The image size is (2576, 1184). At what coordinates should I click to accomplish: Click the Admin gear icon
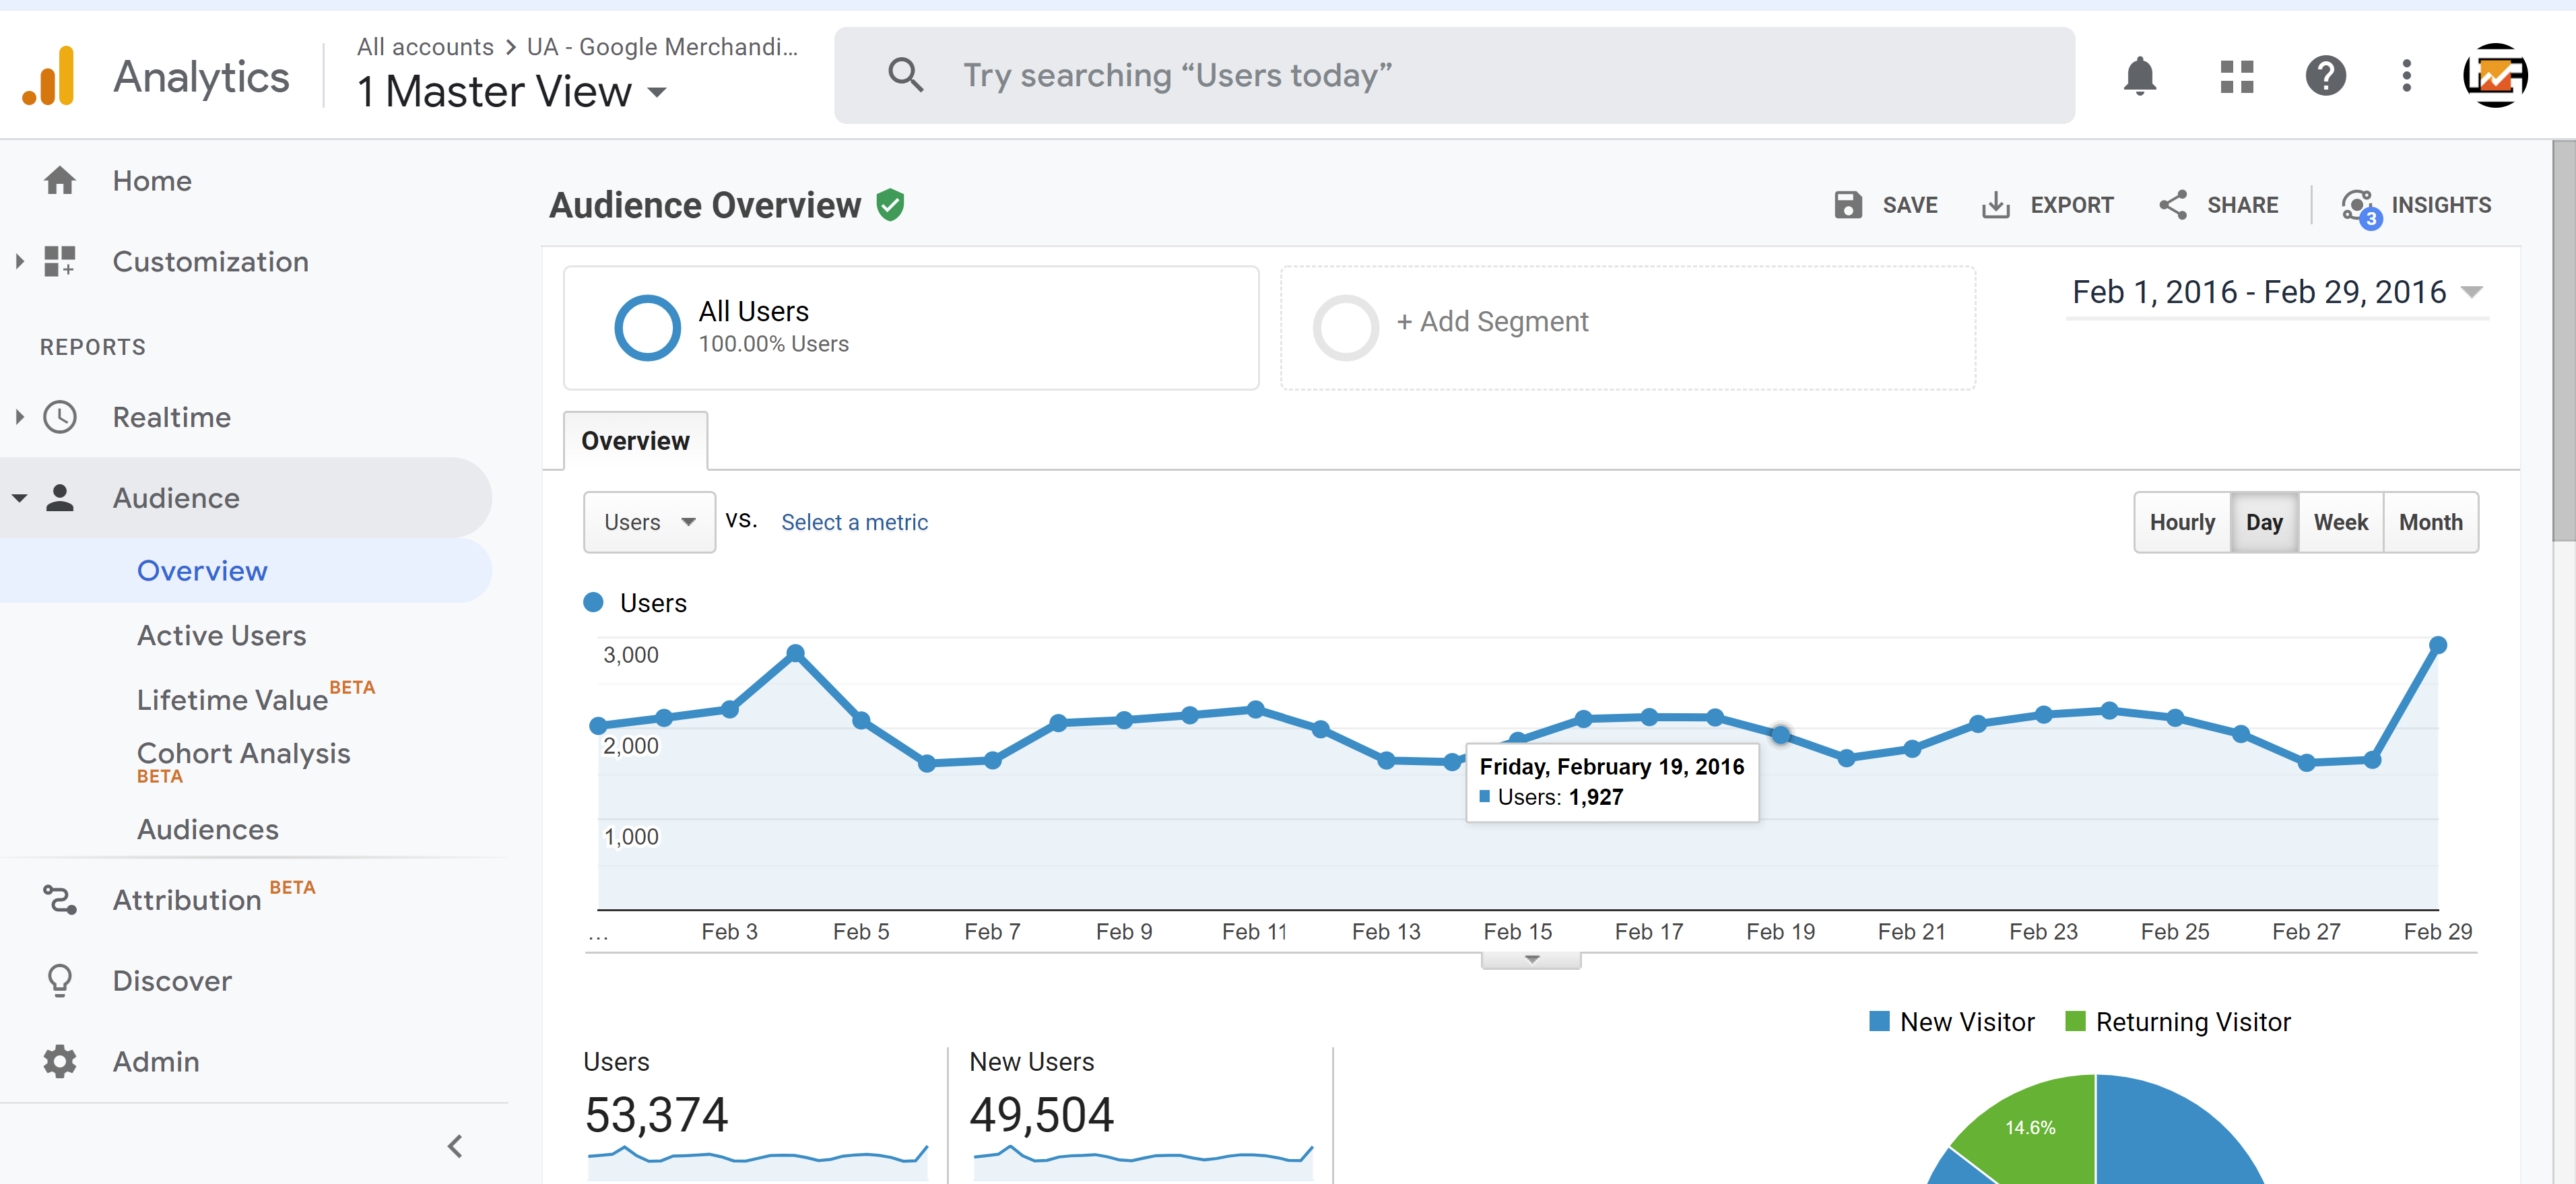pos(60,1061)
